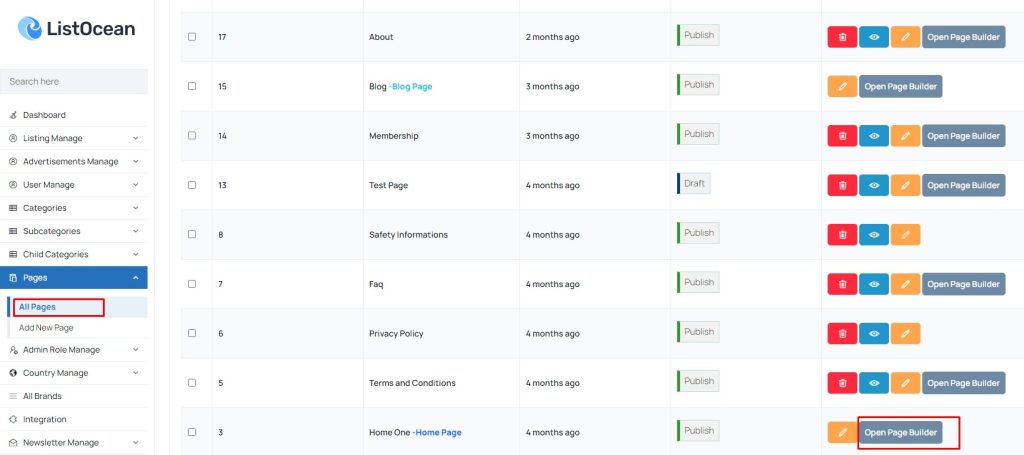This screenshot has height=455, width=1024.
Task: Expand the Listing Manage menu
Action: [74, 138]
